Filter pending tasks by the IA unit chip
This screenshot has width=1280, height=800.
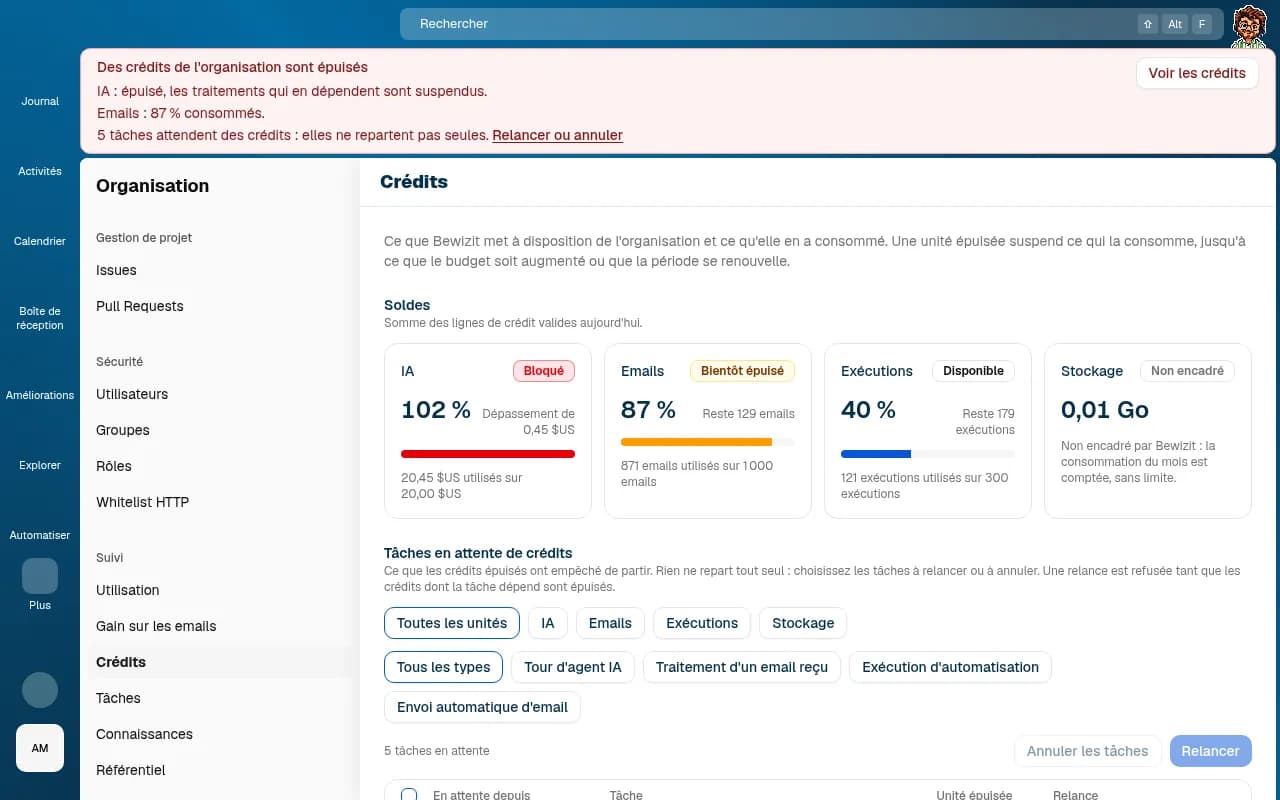pyautogui.click(x=548, y=623)
